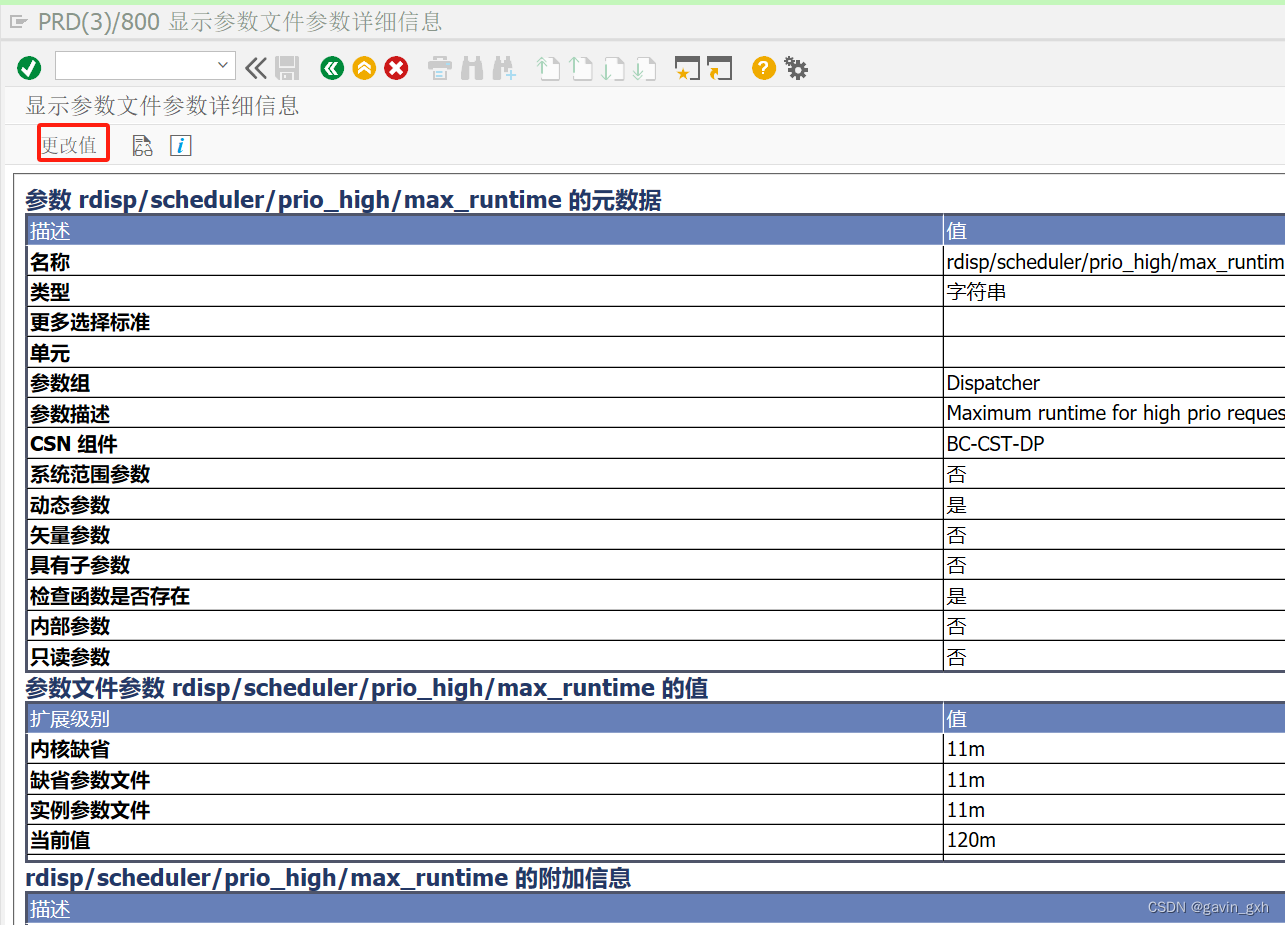Click the blue information (i) icon
This screenshot has height=925, width=1285.
tap(180, 145)
